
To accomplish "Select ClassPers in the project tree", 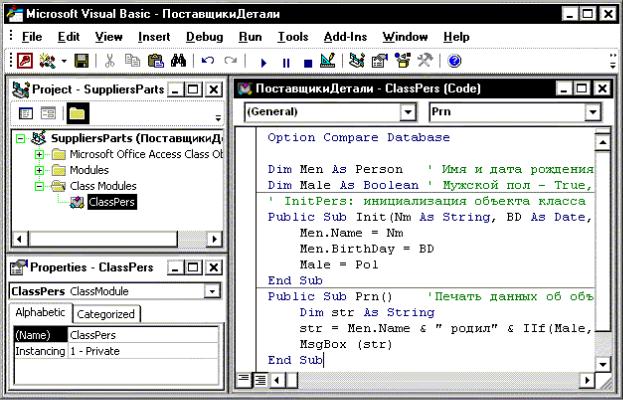I will pos(112,202).
